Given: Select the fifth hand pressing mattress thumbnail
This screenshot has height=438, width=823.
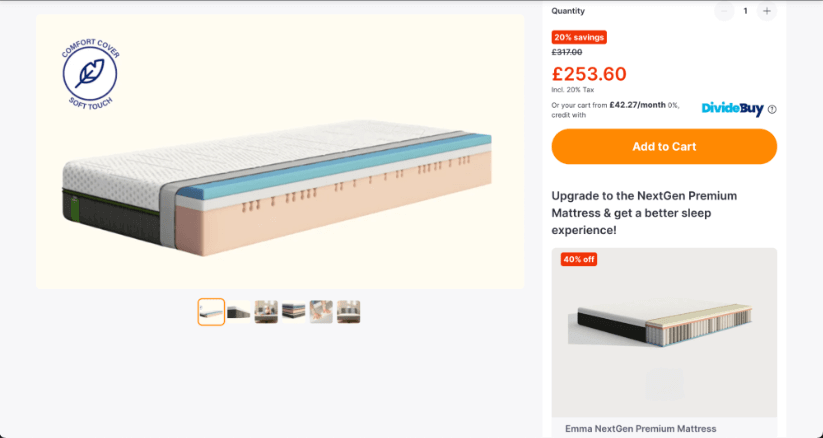Looking at the screenshot, I should point(321,312).
